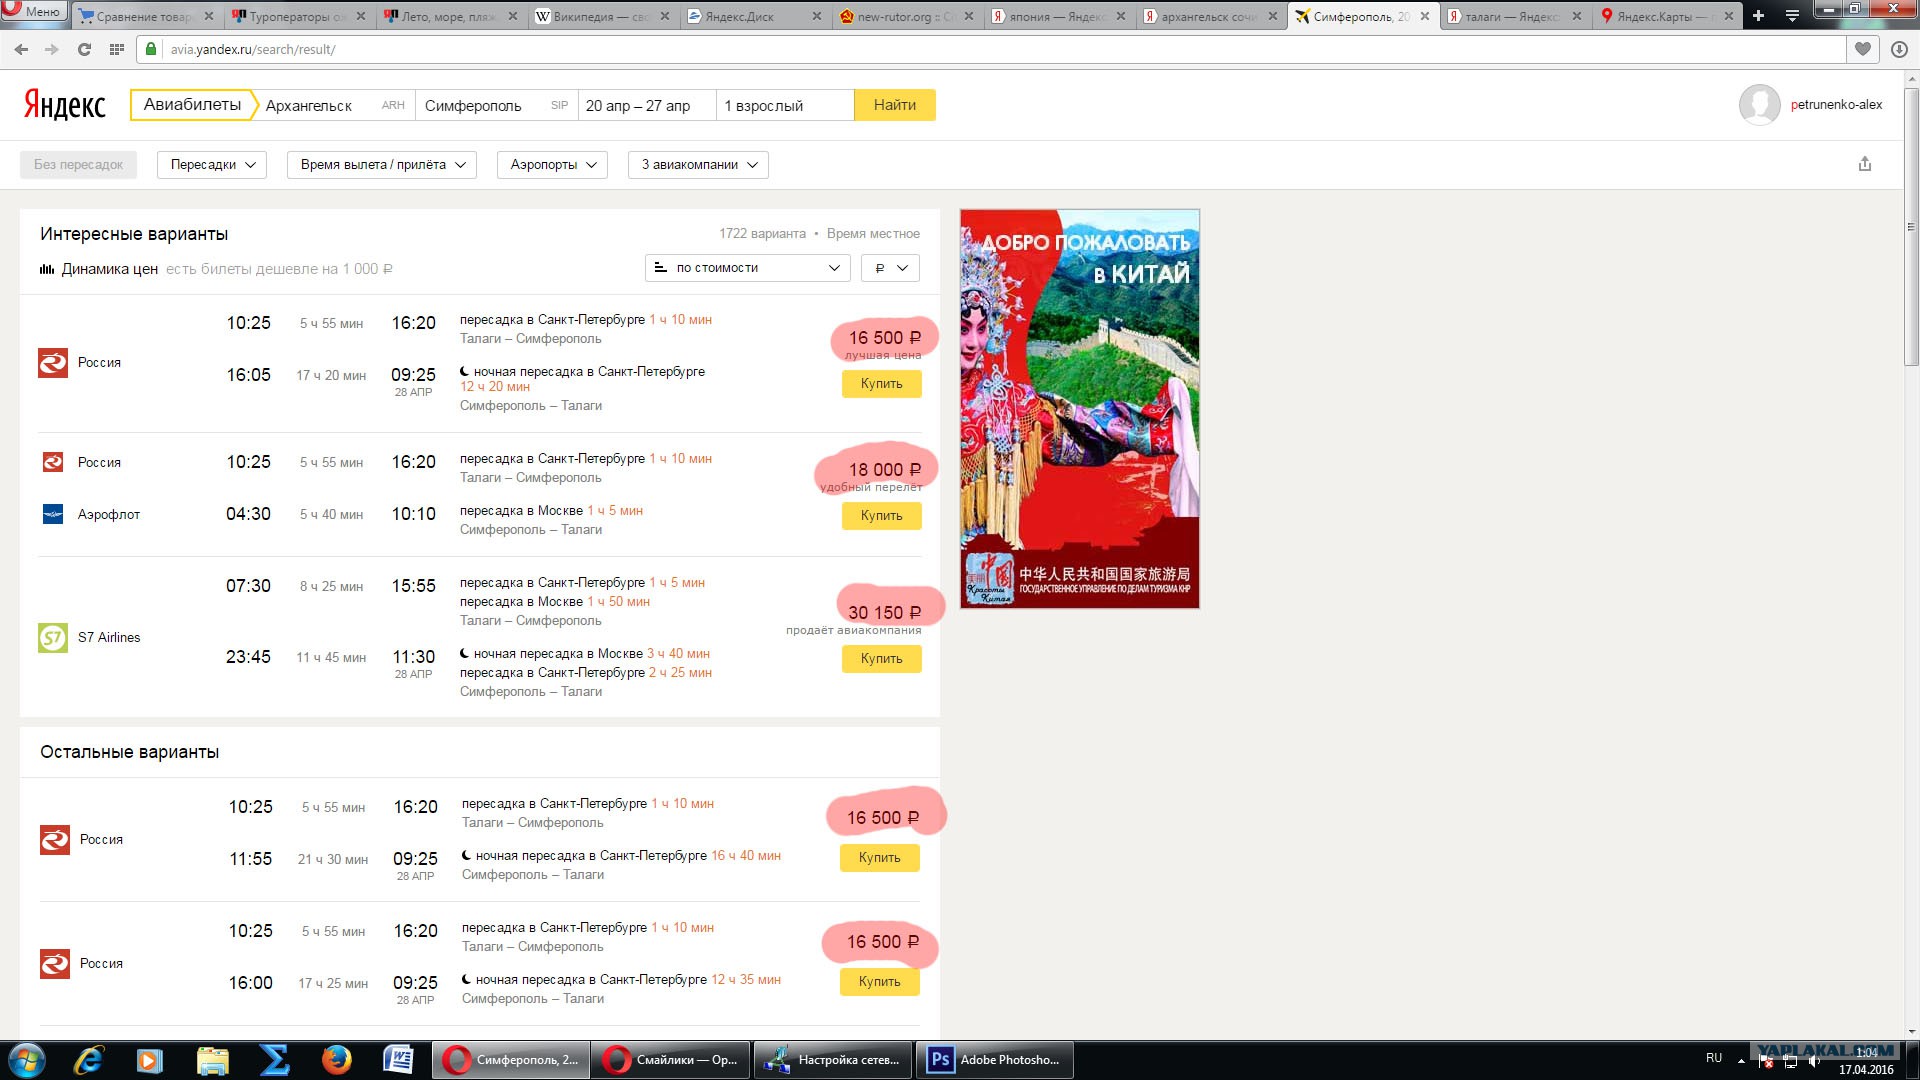1920x1080 pixels.
Task: Buy the 16 500 ₽ flight with 16:05 return
Action: (x=881, y=383)
